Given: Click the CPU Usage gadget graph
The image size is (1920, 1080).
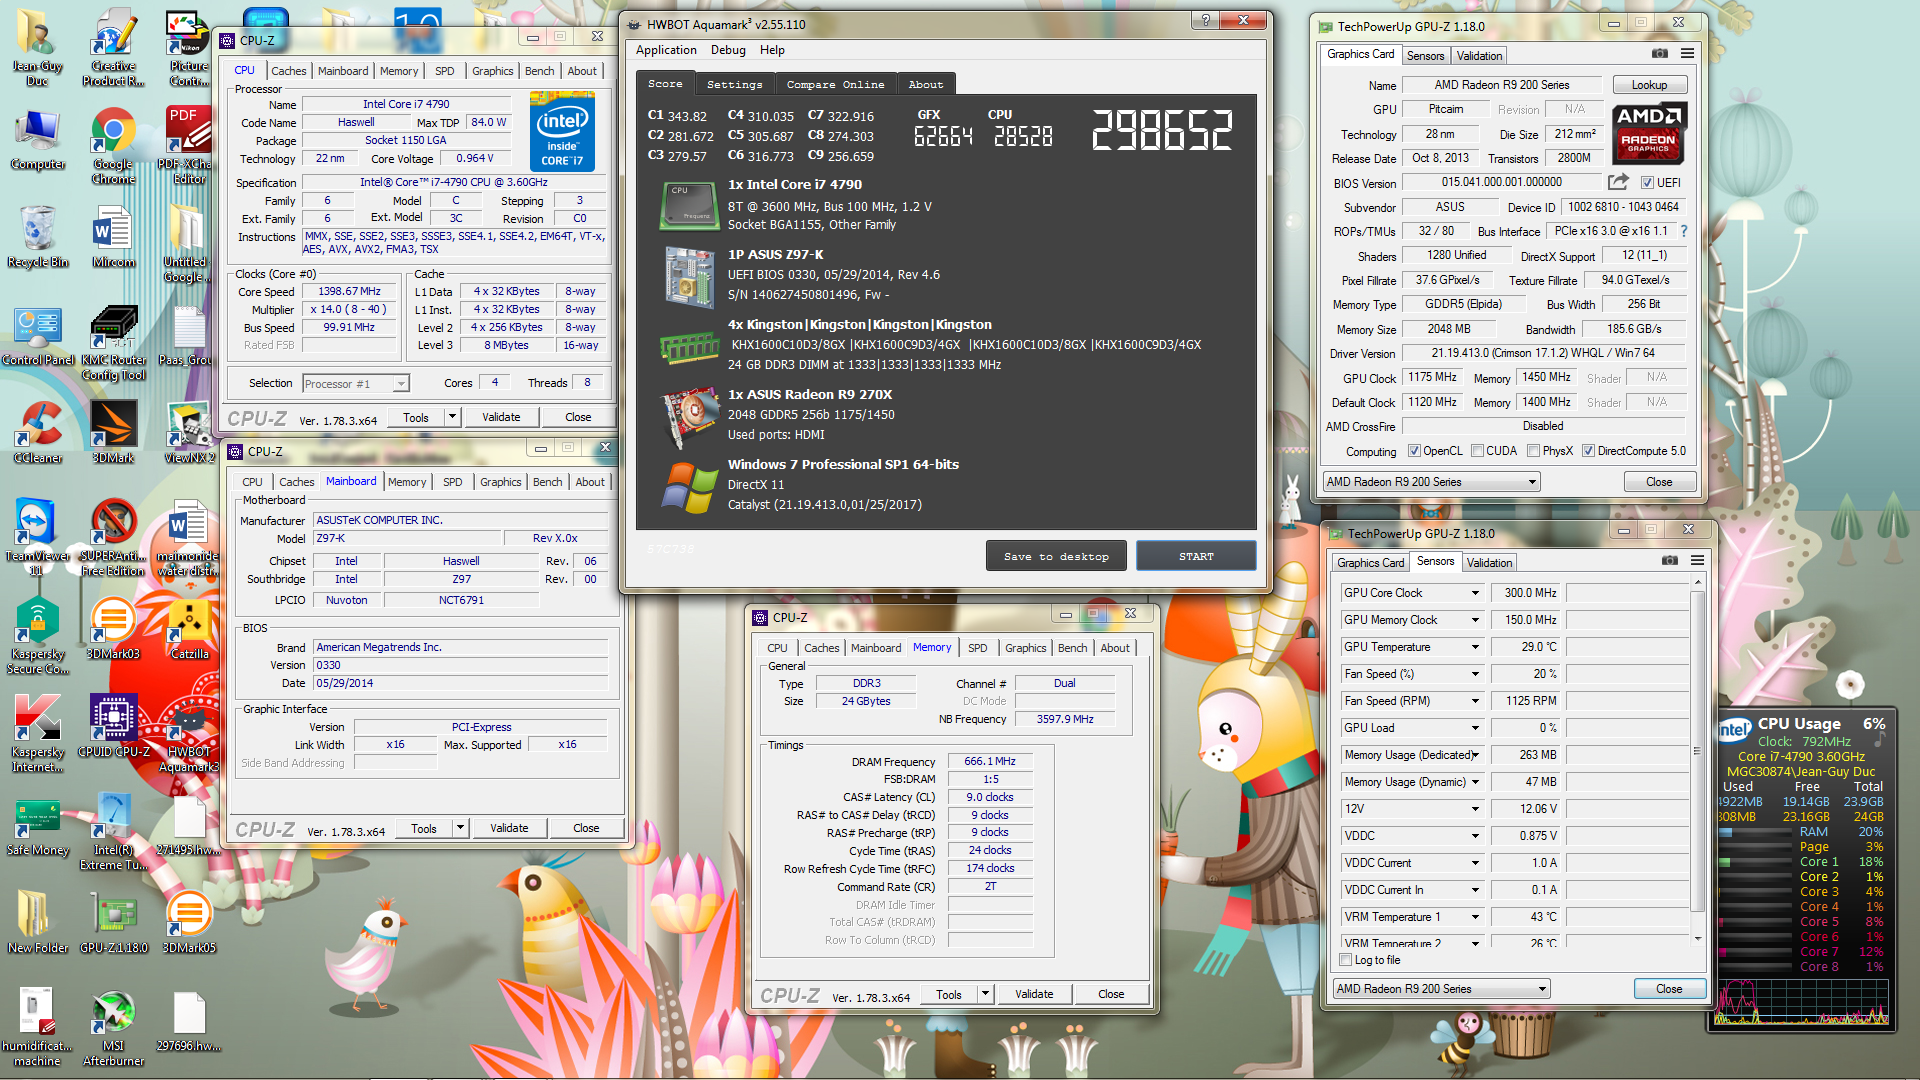Looking at the screenshot, I should pos(1801,1002).
